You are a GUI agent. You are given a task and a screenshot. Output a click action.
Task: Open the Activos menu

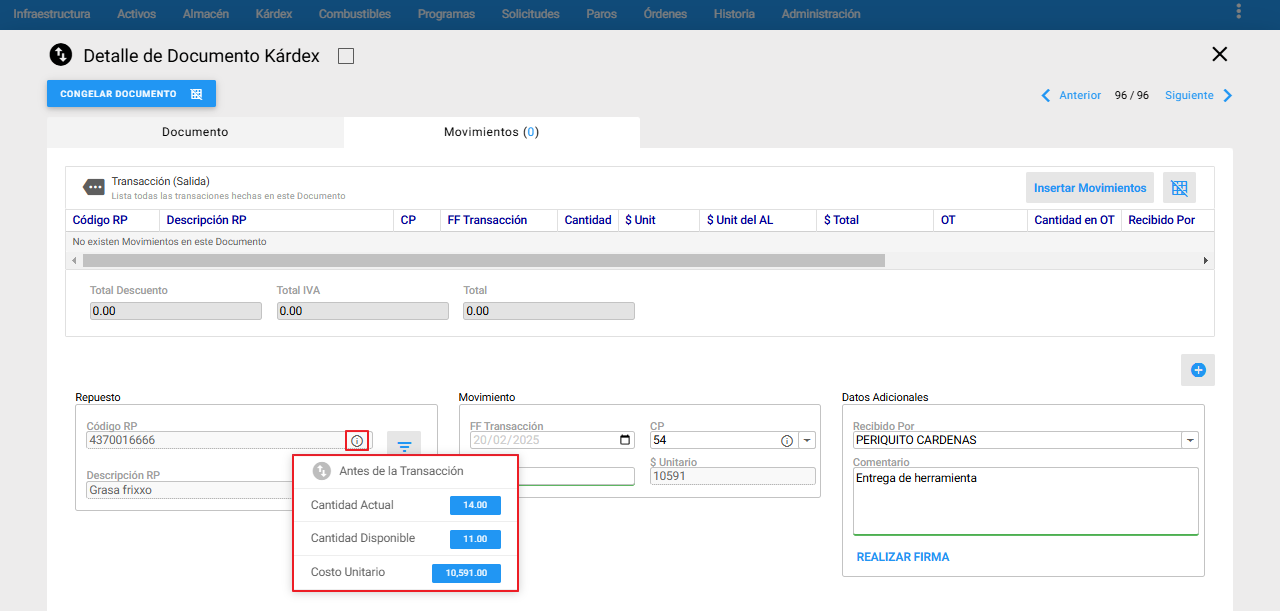pos(137,14)
